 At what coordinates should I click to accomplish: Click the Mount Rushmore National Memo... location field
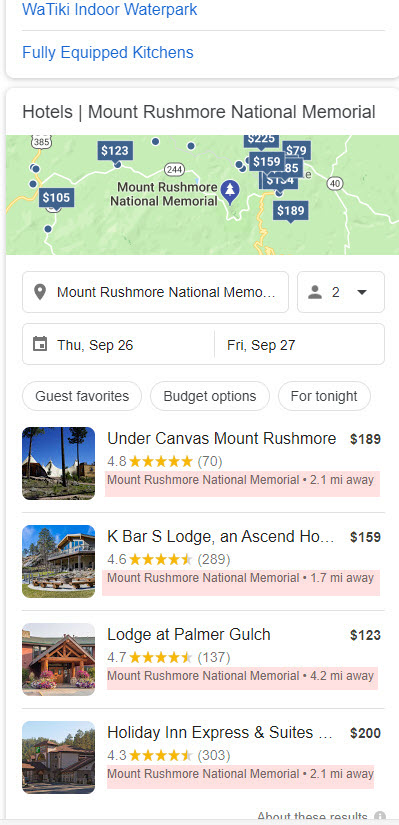156,292
